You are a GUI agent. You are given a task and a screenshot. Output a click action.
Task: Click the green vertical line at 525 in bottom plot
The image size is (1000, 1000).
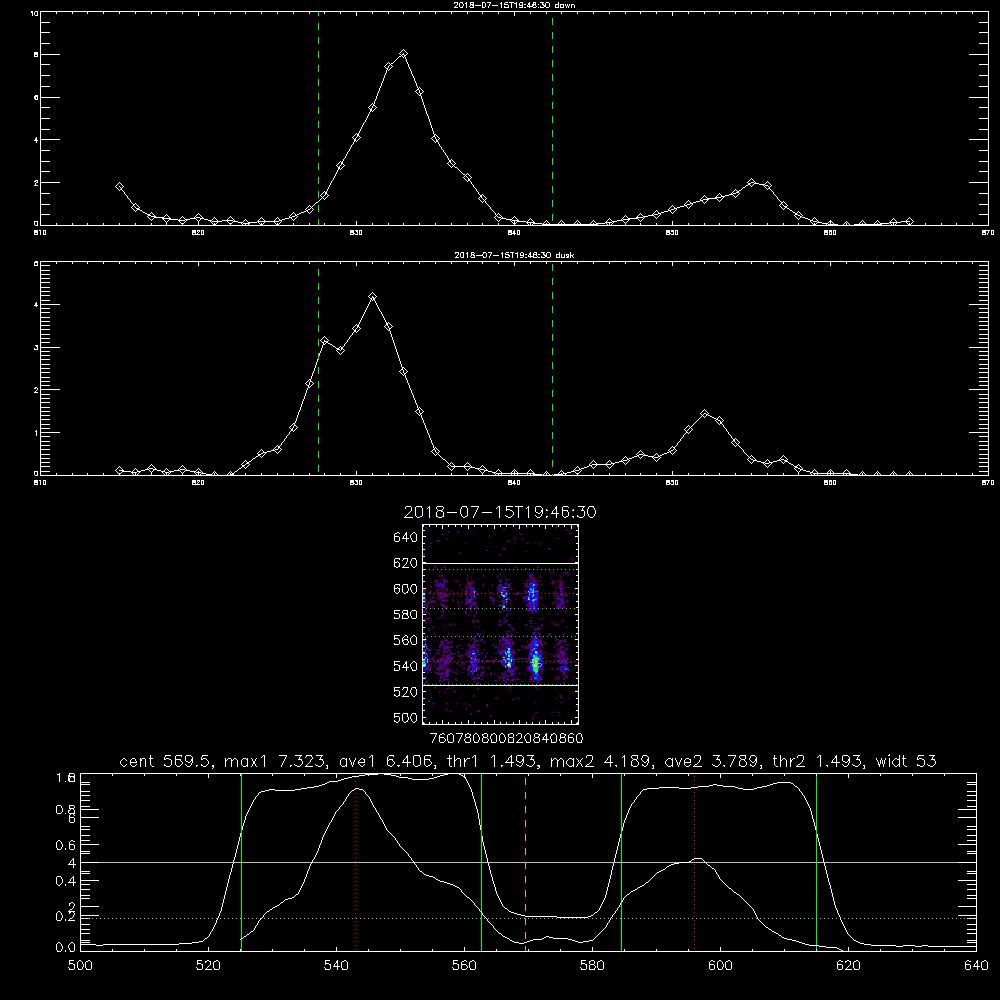point(241,862)
